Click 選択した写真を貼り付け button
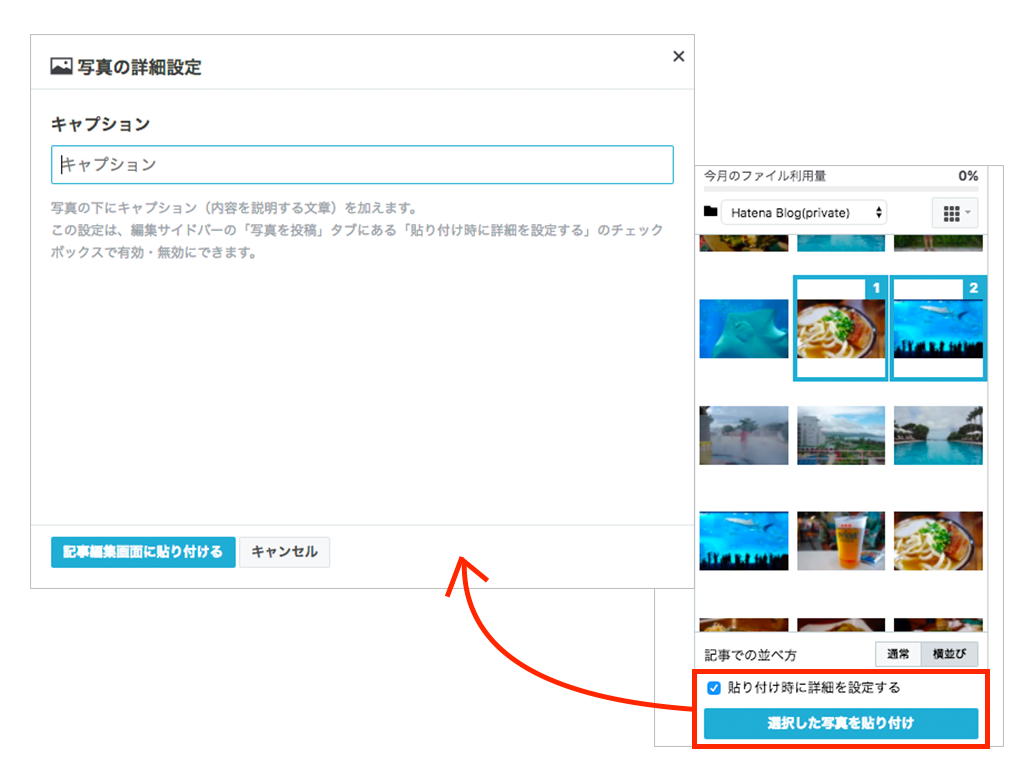 coord(840,724)
